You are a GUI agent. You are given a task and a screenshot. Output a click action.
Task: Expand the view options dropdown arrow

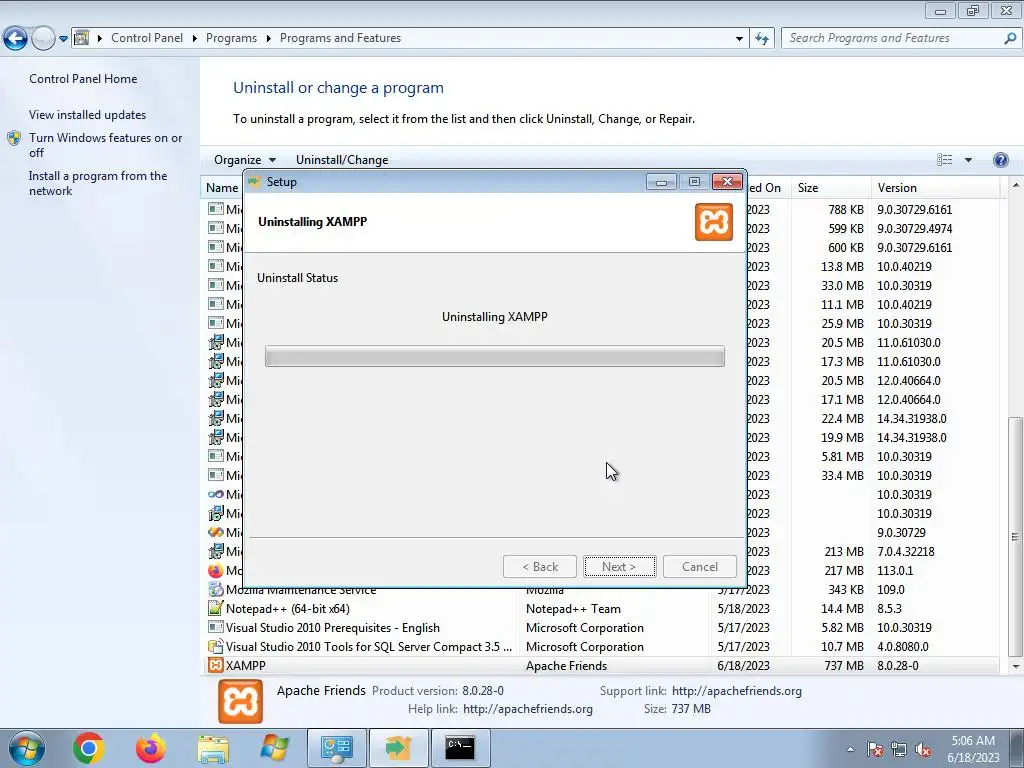pos(968,160)
